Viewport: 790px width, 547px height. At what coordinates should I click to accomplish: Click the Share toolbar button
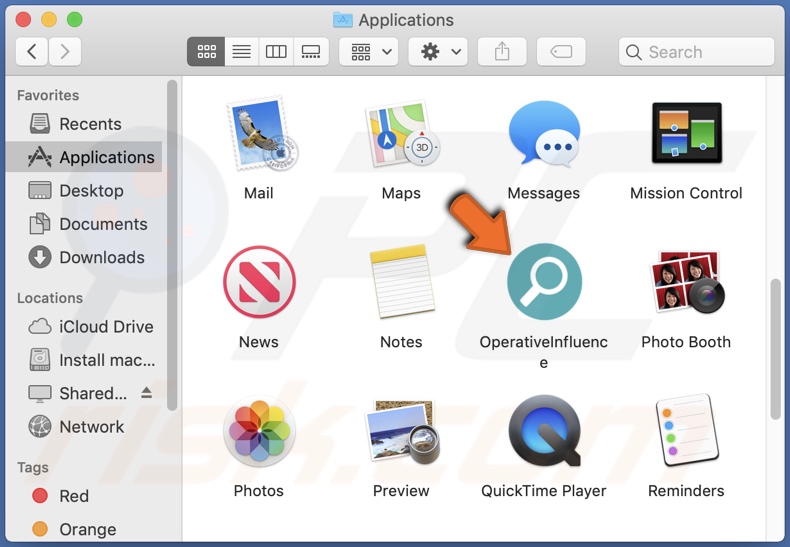[502, 52]
